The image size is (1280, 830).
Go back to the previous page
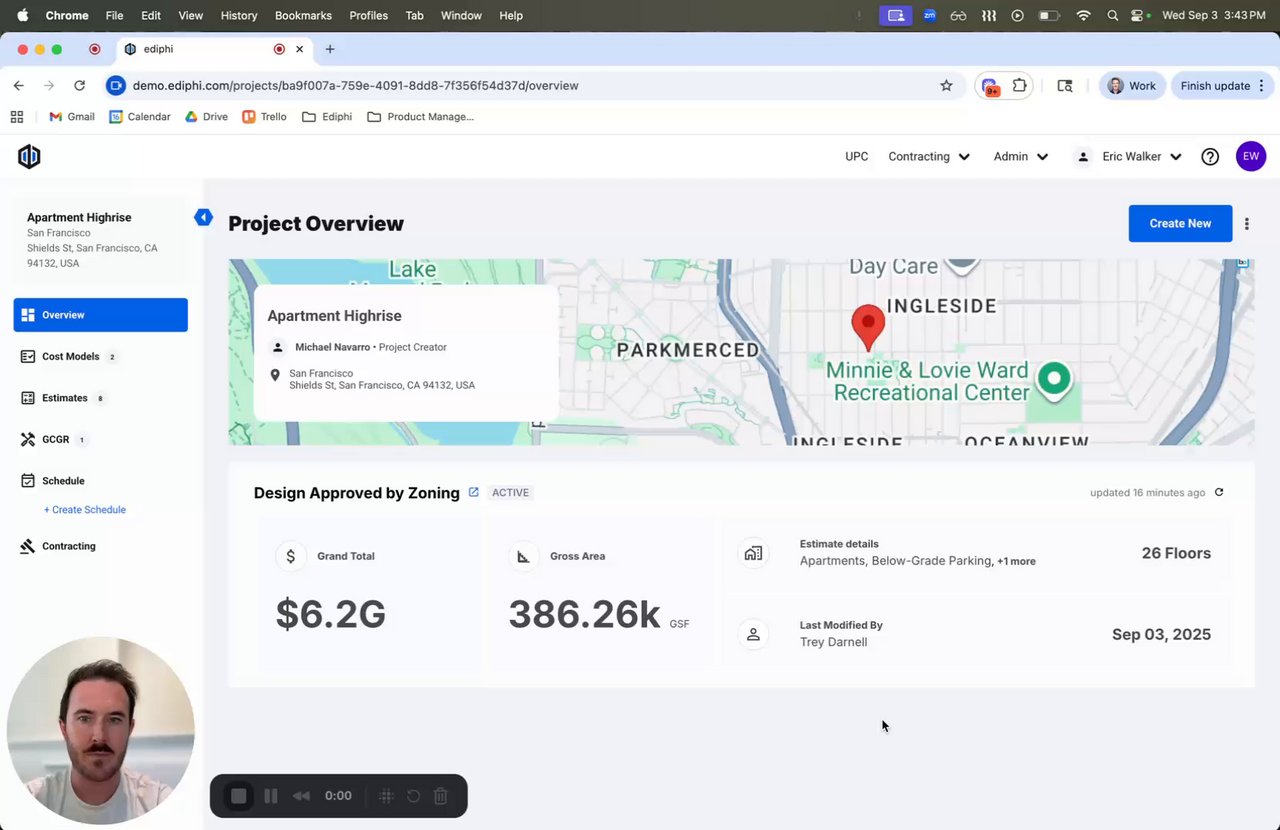coord(19,86)
